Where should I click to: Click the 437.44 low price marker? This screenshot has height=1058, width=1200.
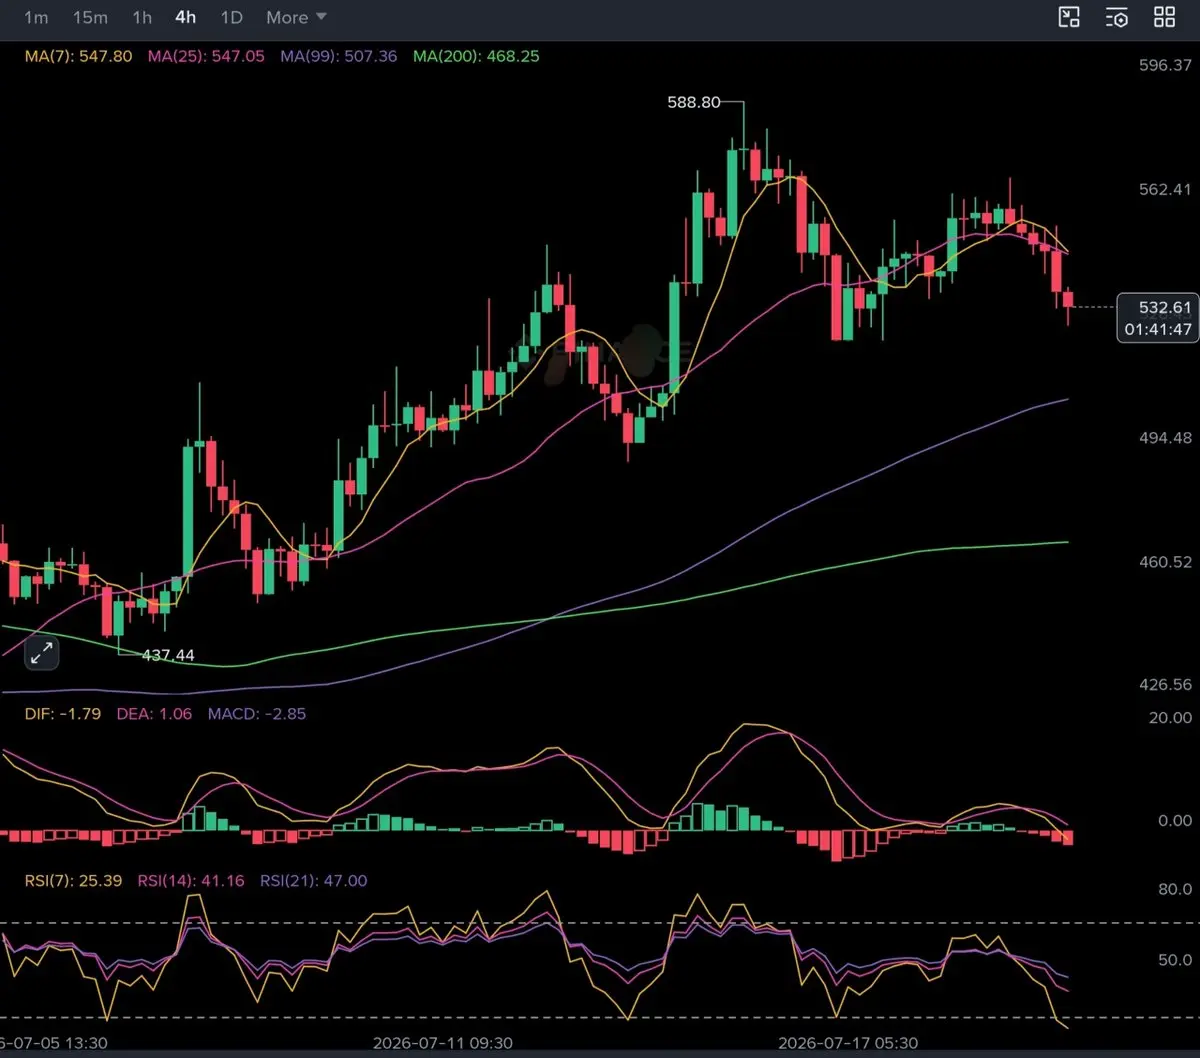point(168,656)
